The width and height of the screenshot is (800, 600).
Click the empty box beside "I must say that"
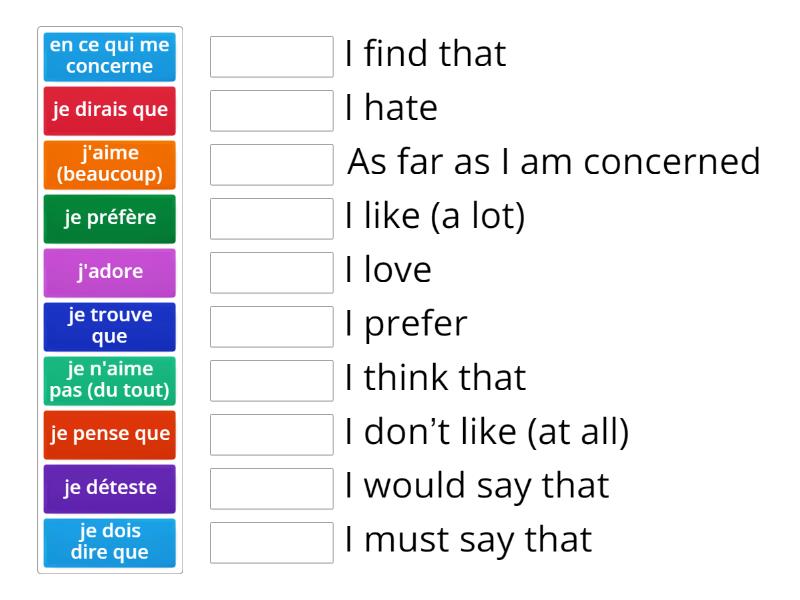271,540
